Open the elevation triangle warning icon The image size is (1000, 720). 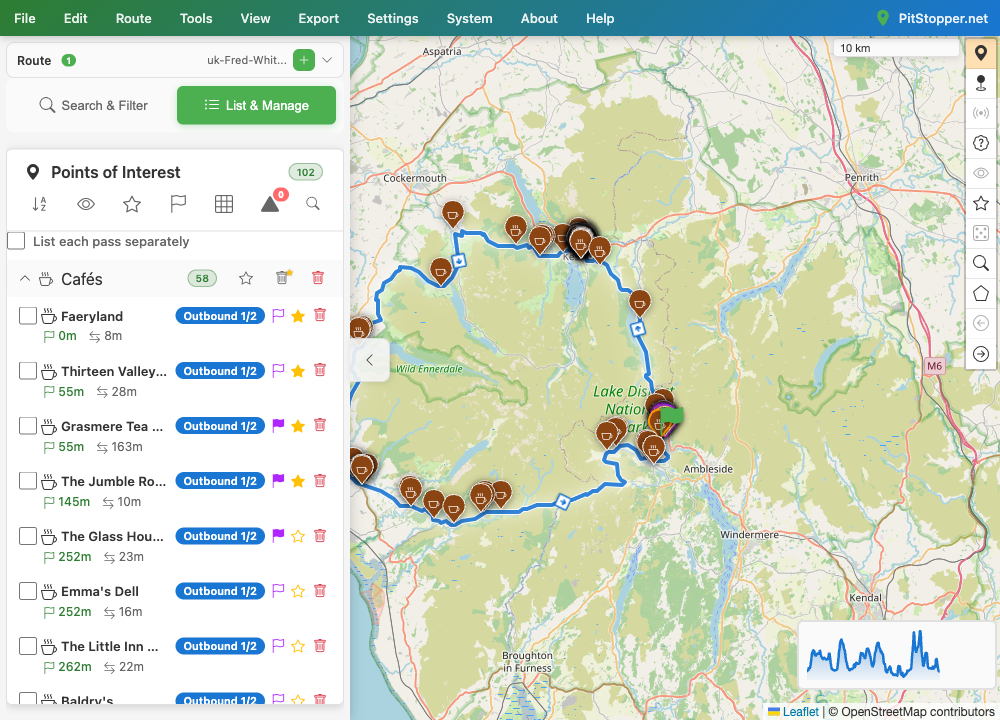click(x=270, y=204)
